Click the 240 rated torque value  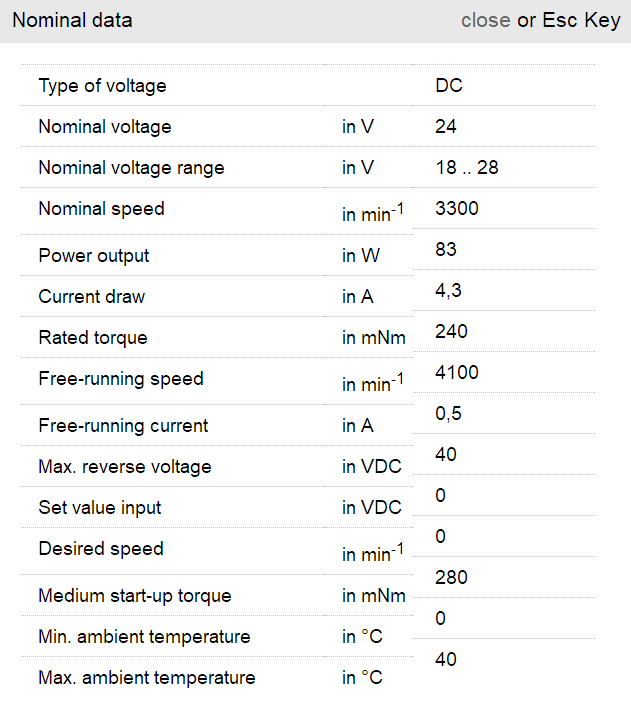click(451, 331)
